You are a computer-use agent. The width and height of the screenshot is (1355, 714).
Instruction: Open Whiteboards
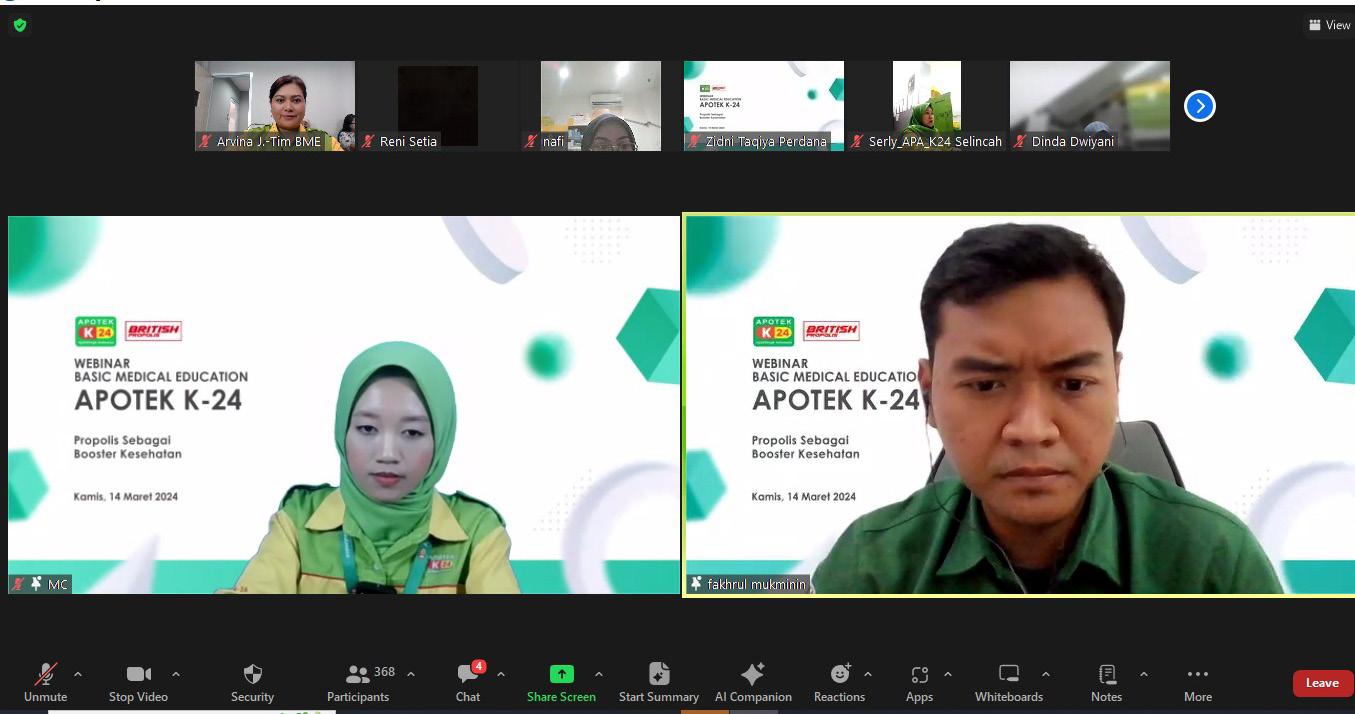[1009, 683]
